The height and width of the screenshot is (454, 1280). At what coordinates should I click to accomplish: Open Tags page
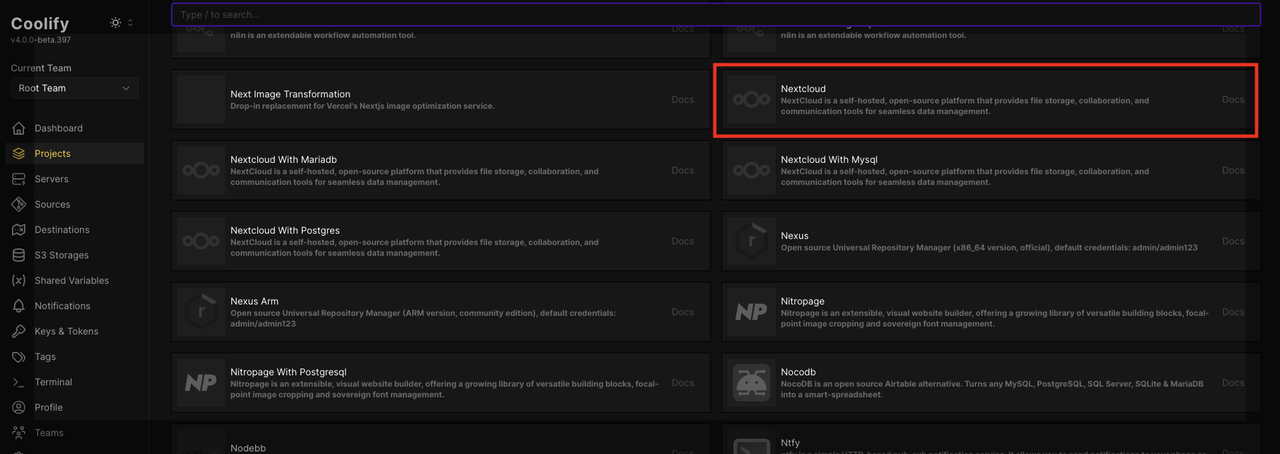click(x=75, y=357)
